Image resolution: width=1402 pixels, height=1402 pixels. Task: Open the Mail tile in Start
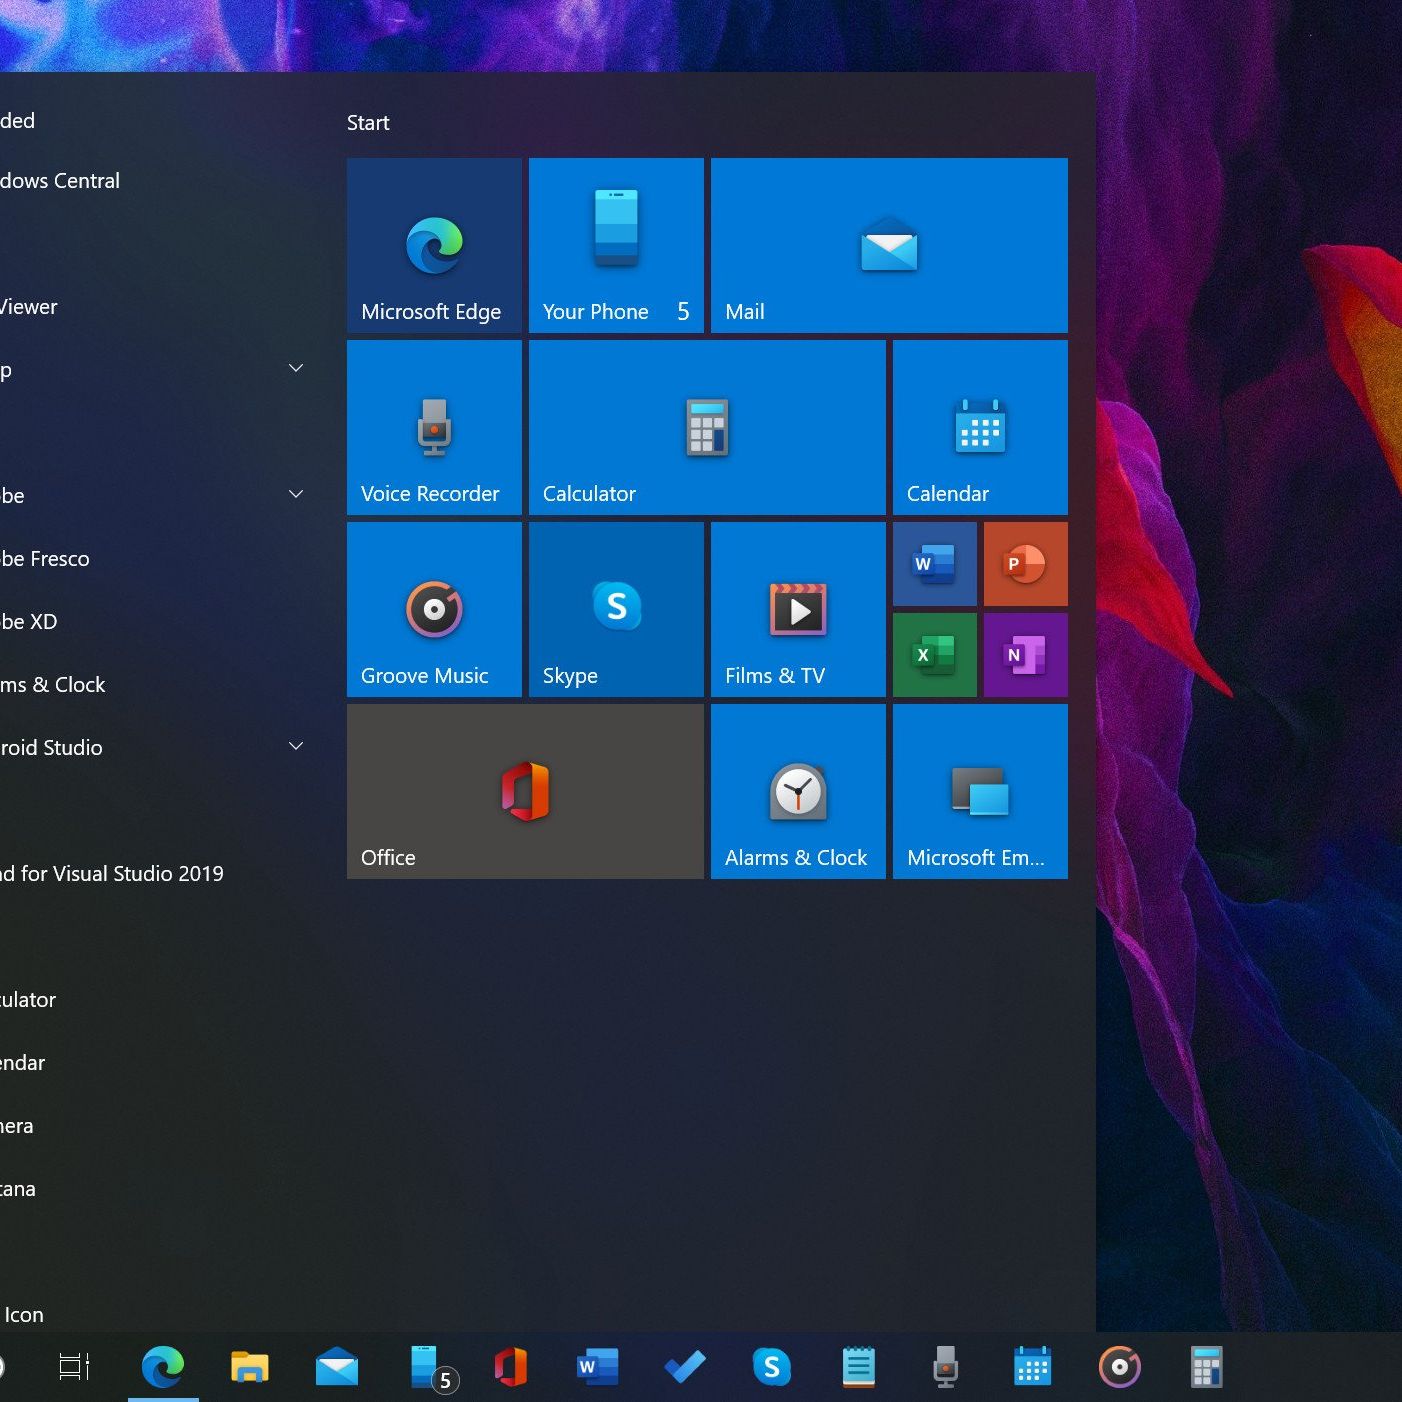coord(889,245)
